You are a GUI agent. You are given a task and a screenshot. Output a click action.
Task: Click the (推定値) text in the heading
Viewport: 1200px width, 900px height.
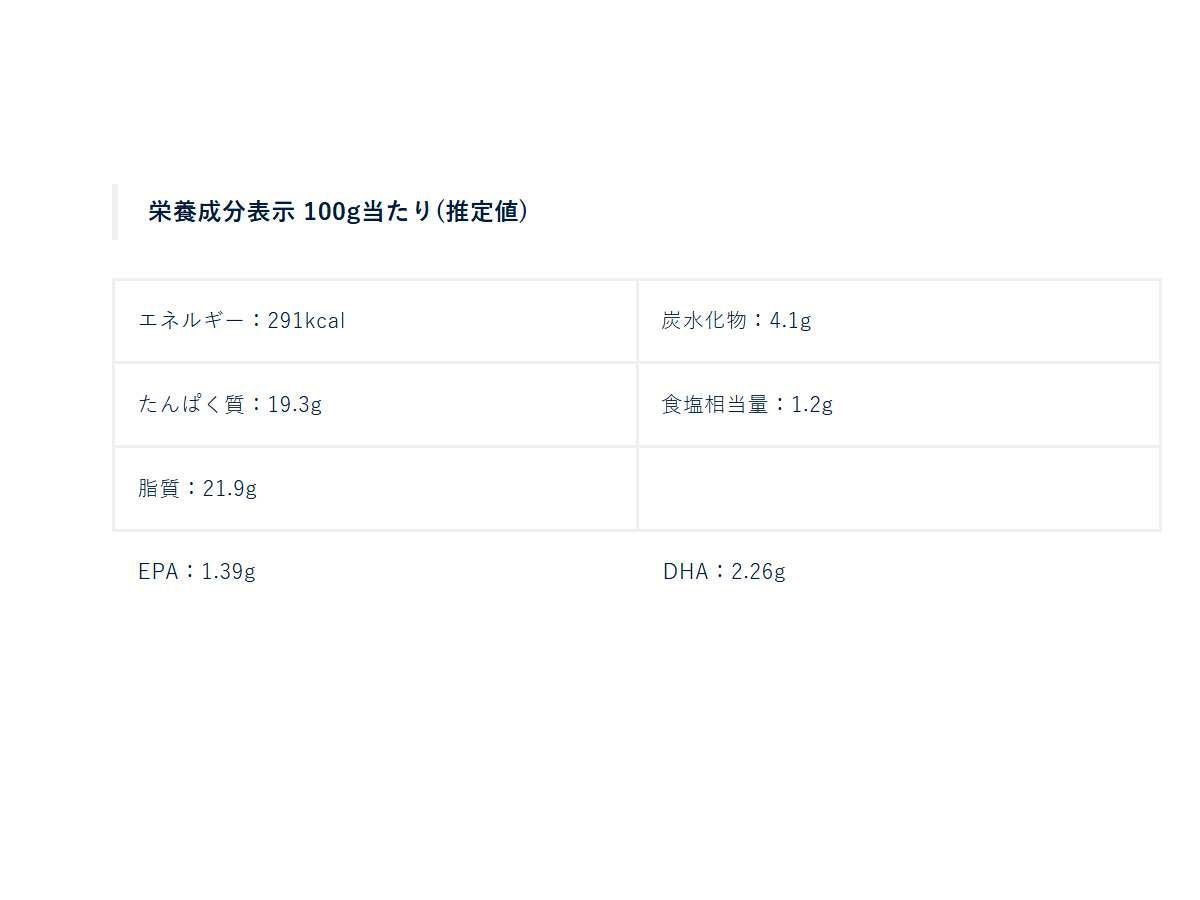482,212
